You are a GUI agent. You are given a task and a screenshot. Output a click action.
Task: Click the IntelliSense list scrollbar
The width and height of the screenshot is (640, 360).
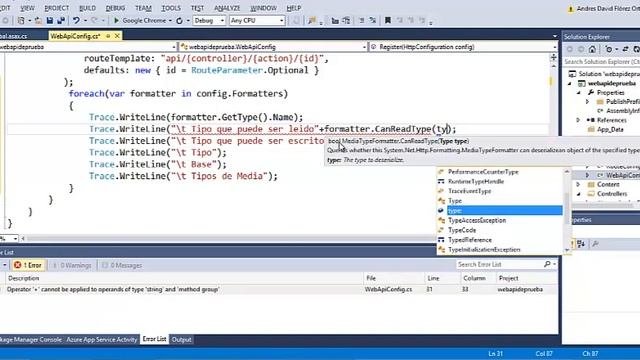pyautogui.click(x=567, y=211)
